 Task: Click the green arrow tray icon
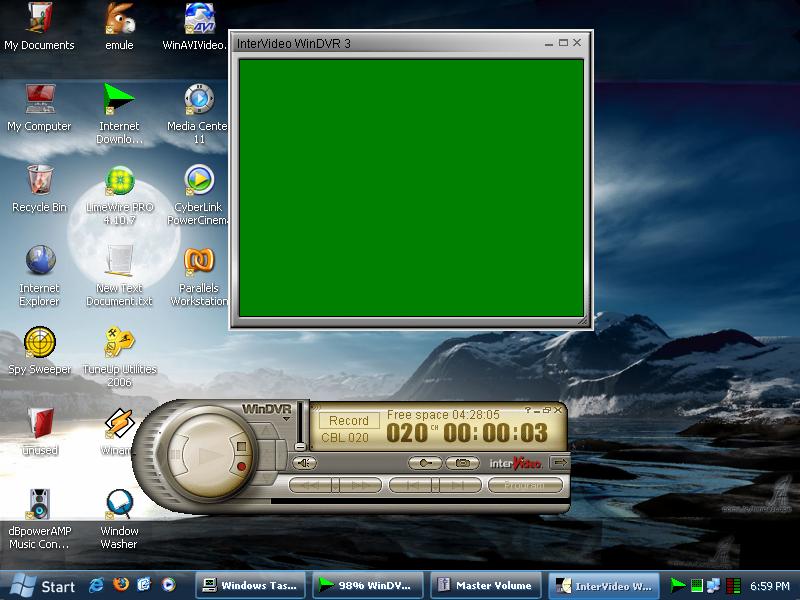678,585
